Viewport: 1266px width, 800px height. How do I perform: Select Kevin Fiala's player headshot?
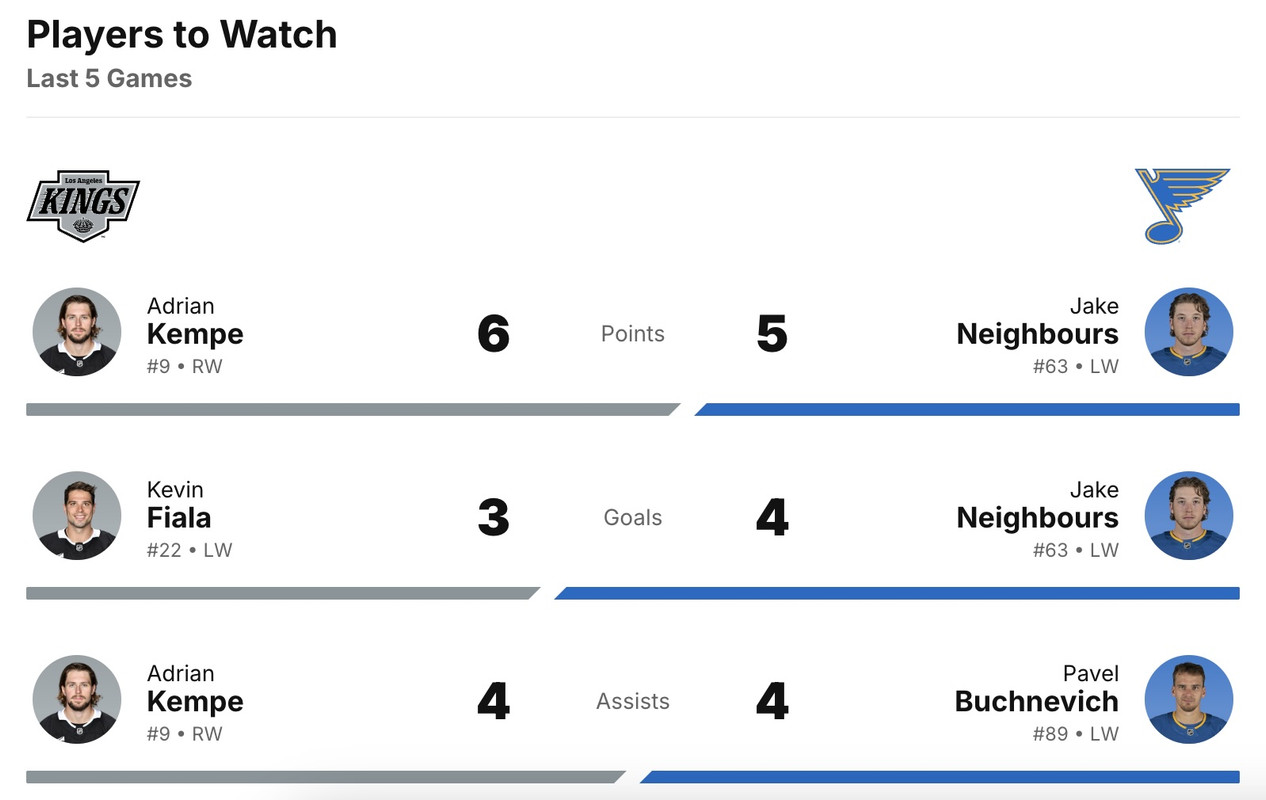point(77,516)
